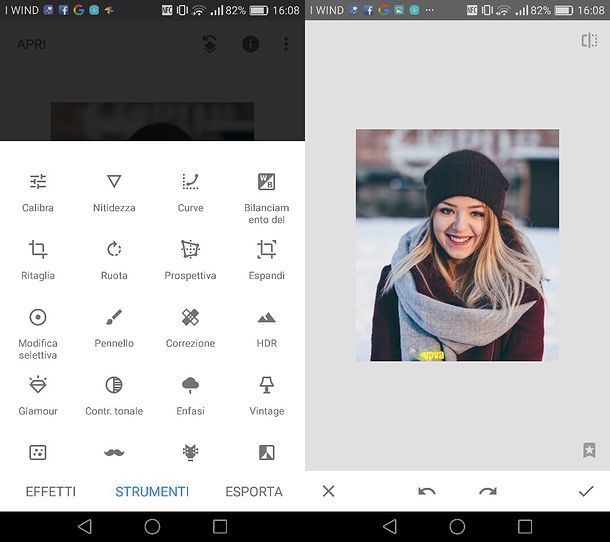Tap the woman photo preview
This screenshot has width=610, height=542.
click(458, 245)
